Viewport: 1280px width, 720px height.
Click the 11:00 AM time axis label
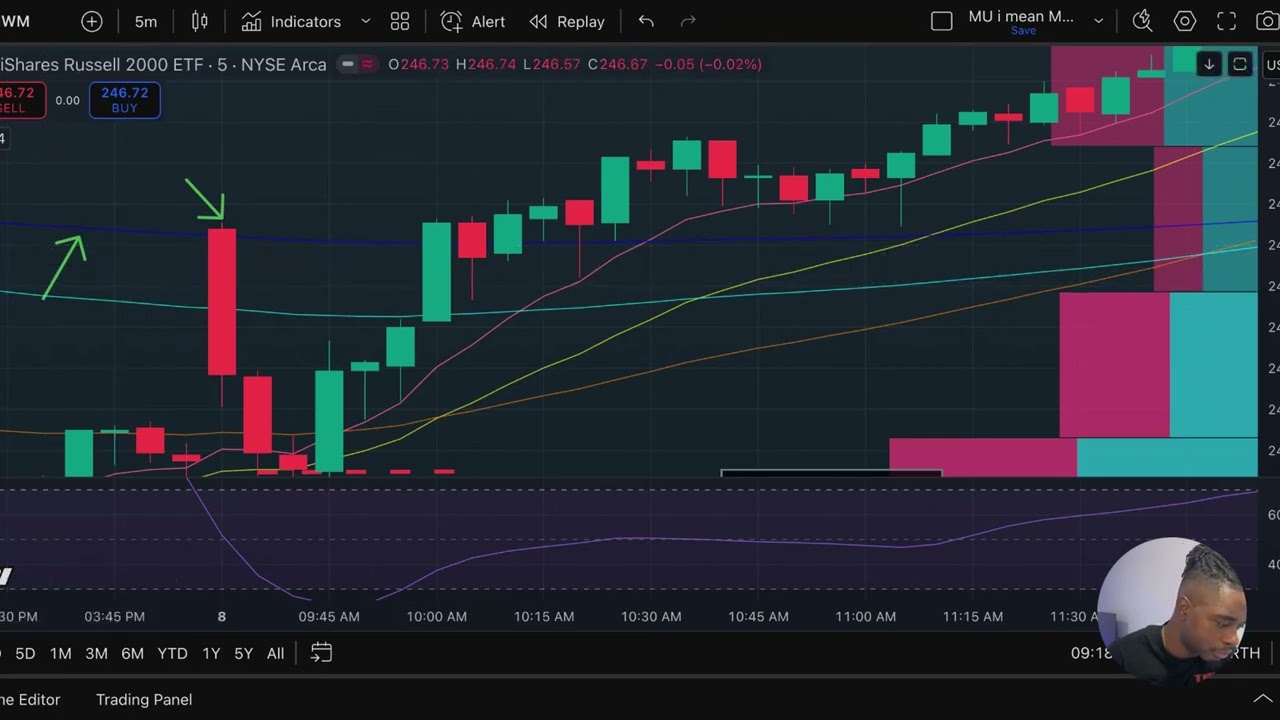click(866, 616)
